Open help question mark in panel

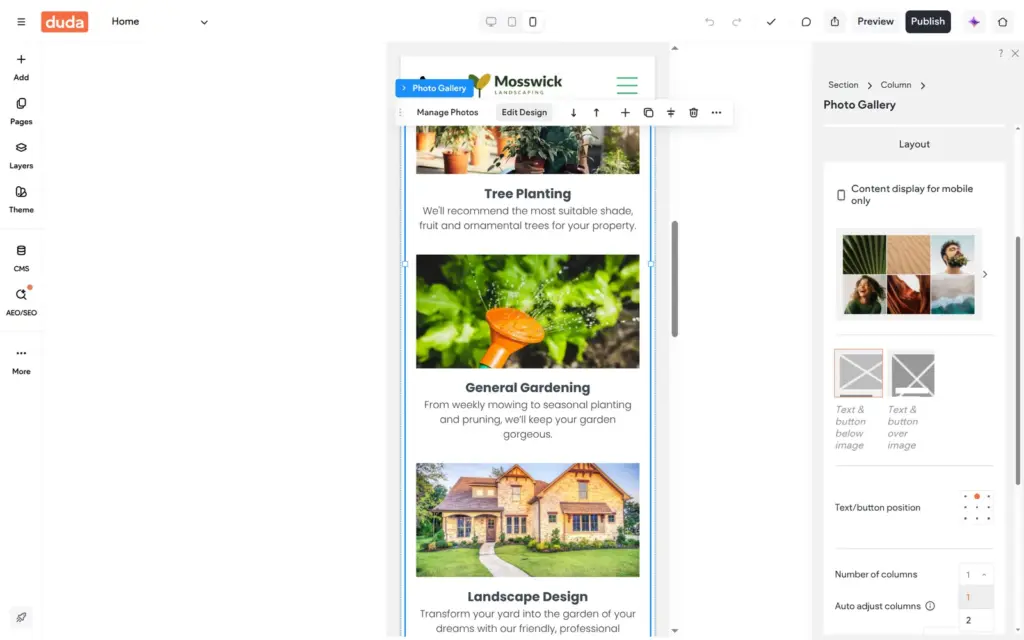point(1000,54)
